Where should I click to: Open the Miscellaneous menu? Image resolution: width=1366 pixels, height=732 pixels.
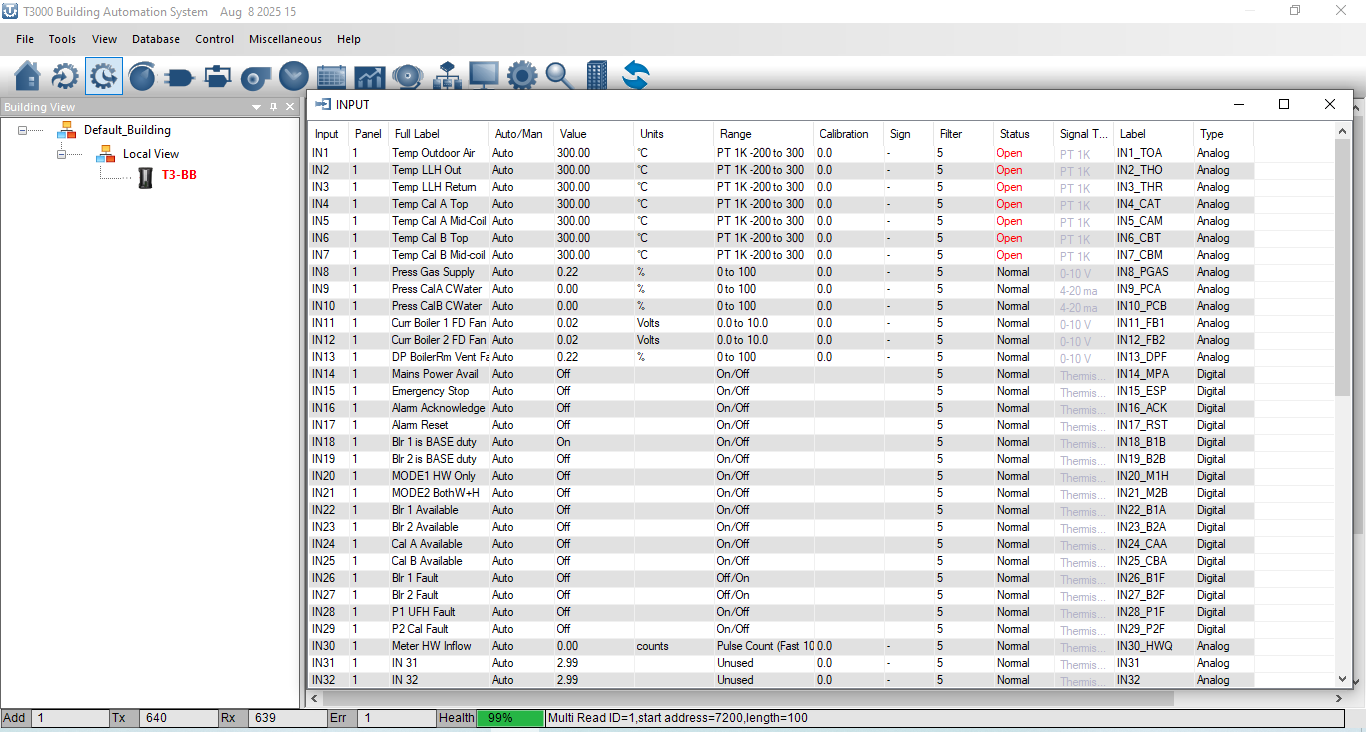285,39
